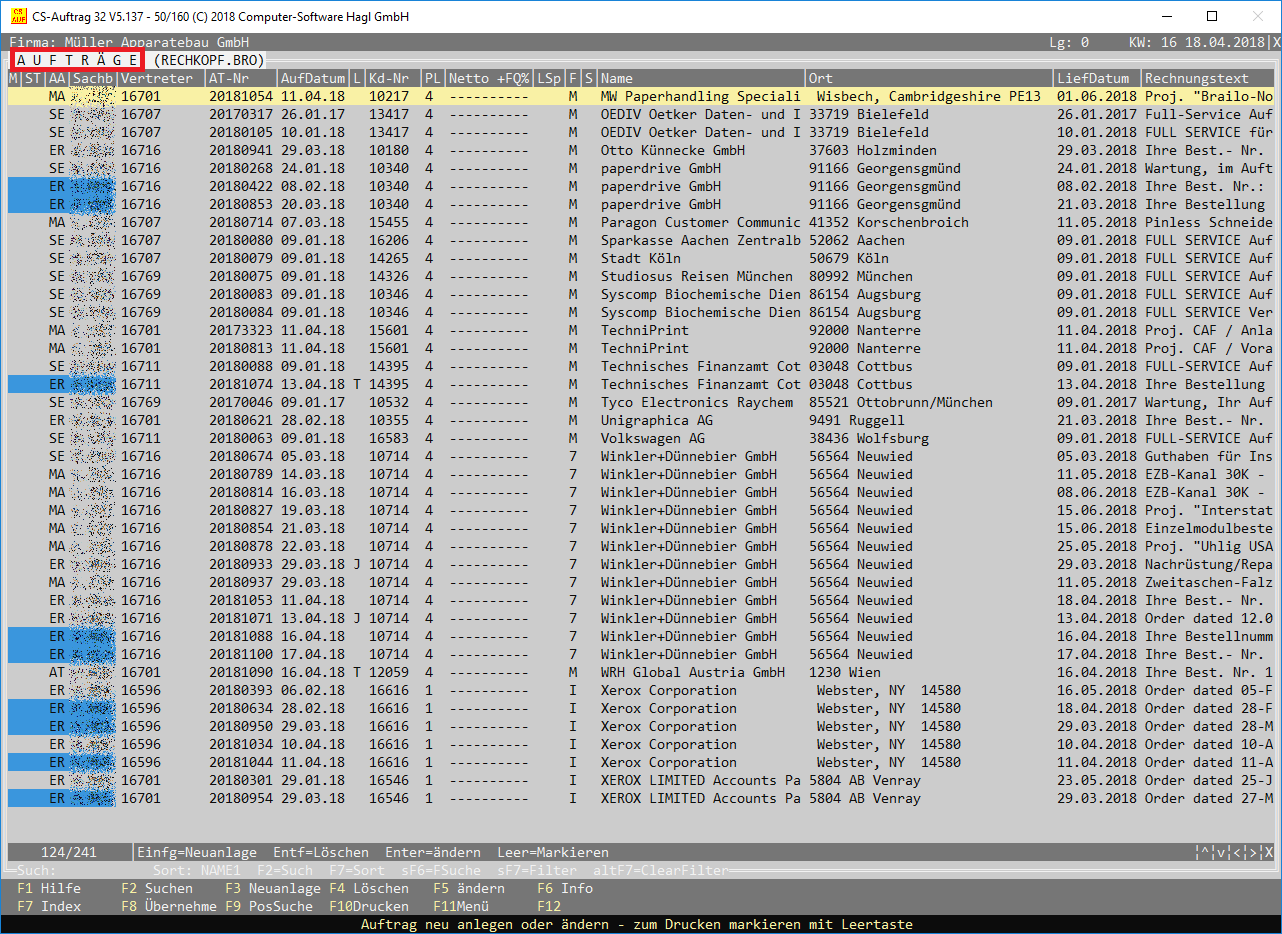Click the scroll right arrow in status bar
The height and width of the screenshot is (934, 1282).
[1253, 853]
